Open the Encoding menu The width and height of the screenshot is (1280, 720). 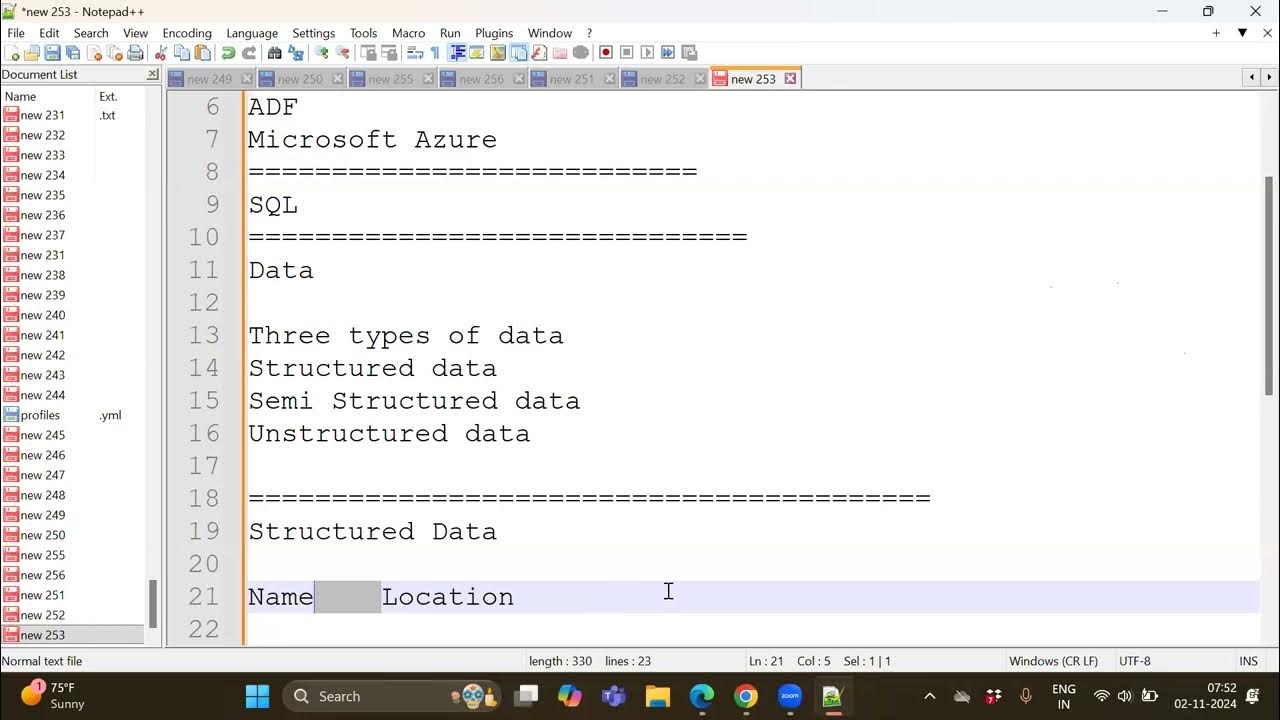187,33
